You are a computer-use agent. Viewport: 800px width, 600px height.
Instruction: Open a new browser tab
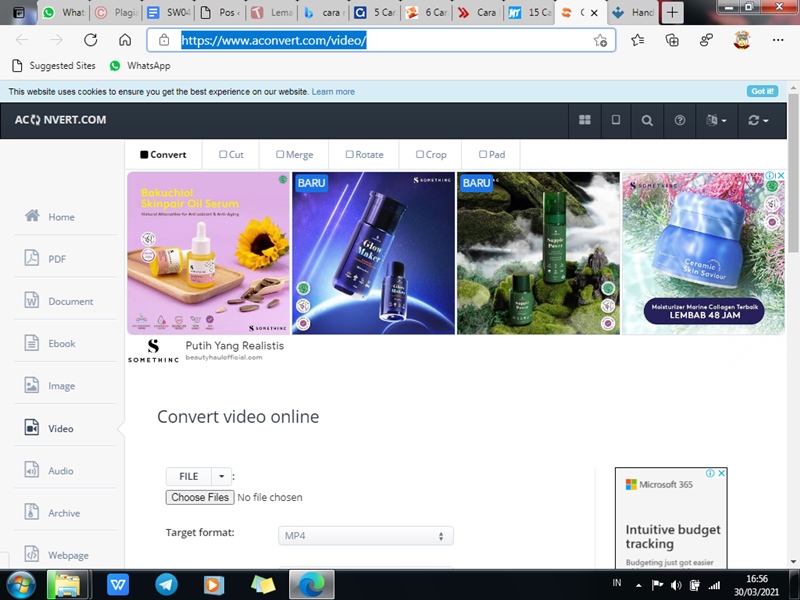[672, 12]
